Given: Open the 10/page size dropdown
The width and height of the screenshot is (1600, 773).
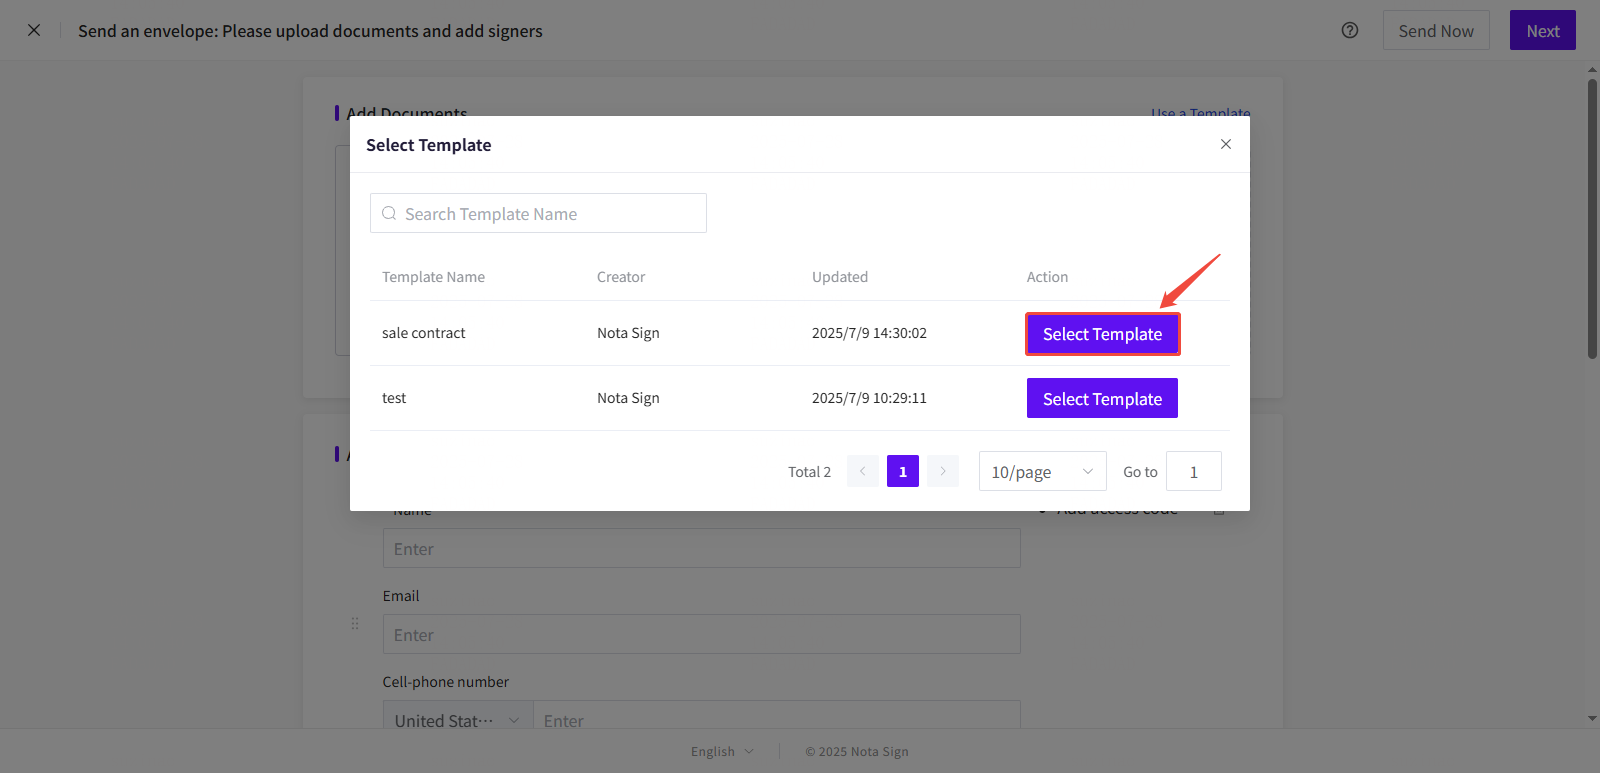Looking at the screenshot, I should click(1042, 471).
